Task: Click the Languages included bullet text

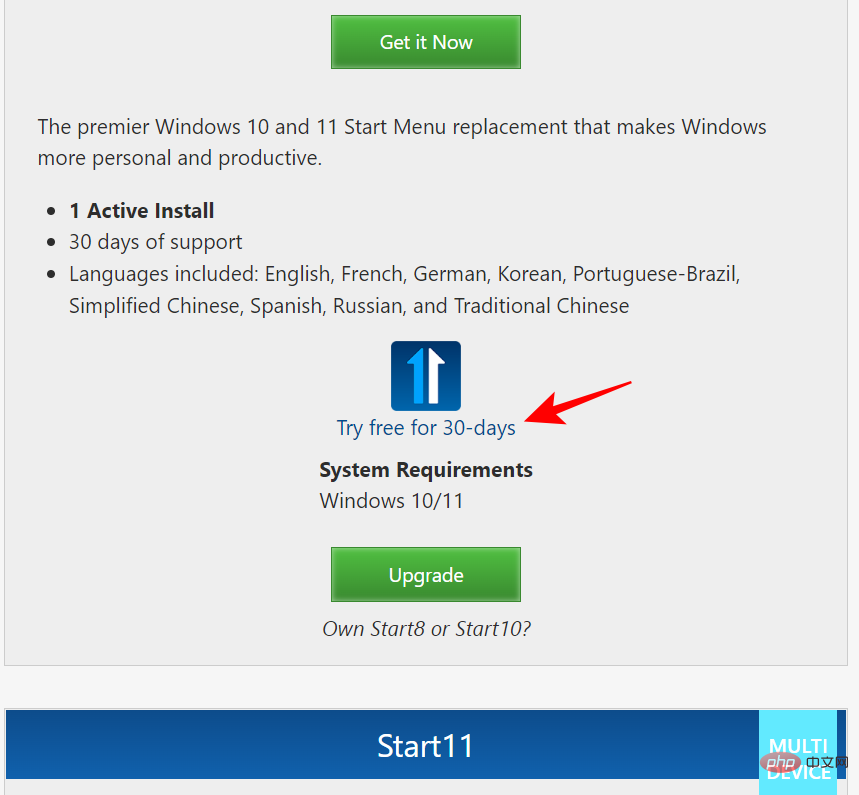Action: tap(404, 290)
